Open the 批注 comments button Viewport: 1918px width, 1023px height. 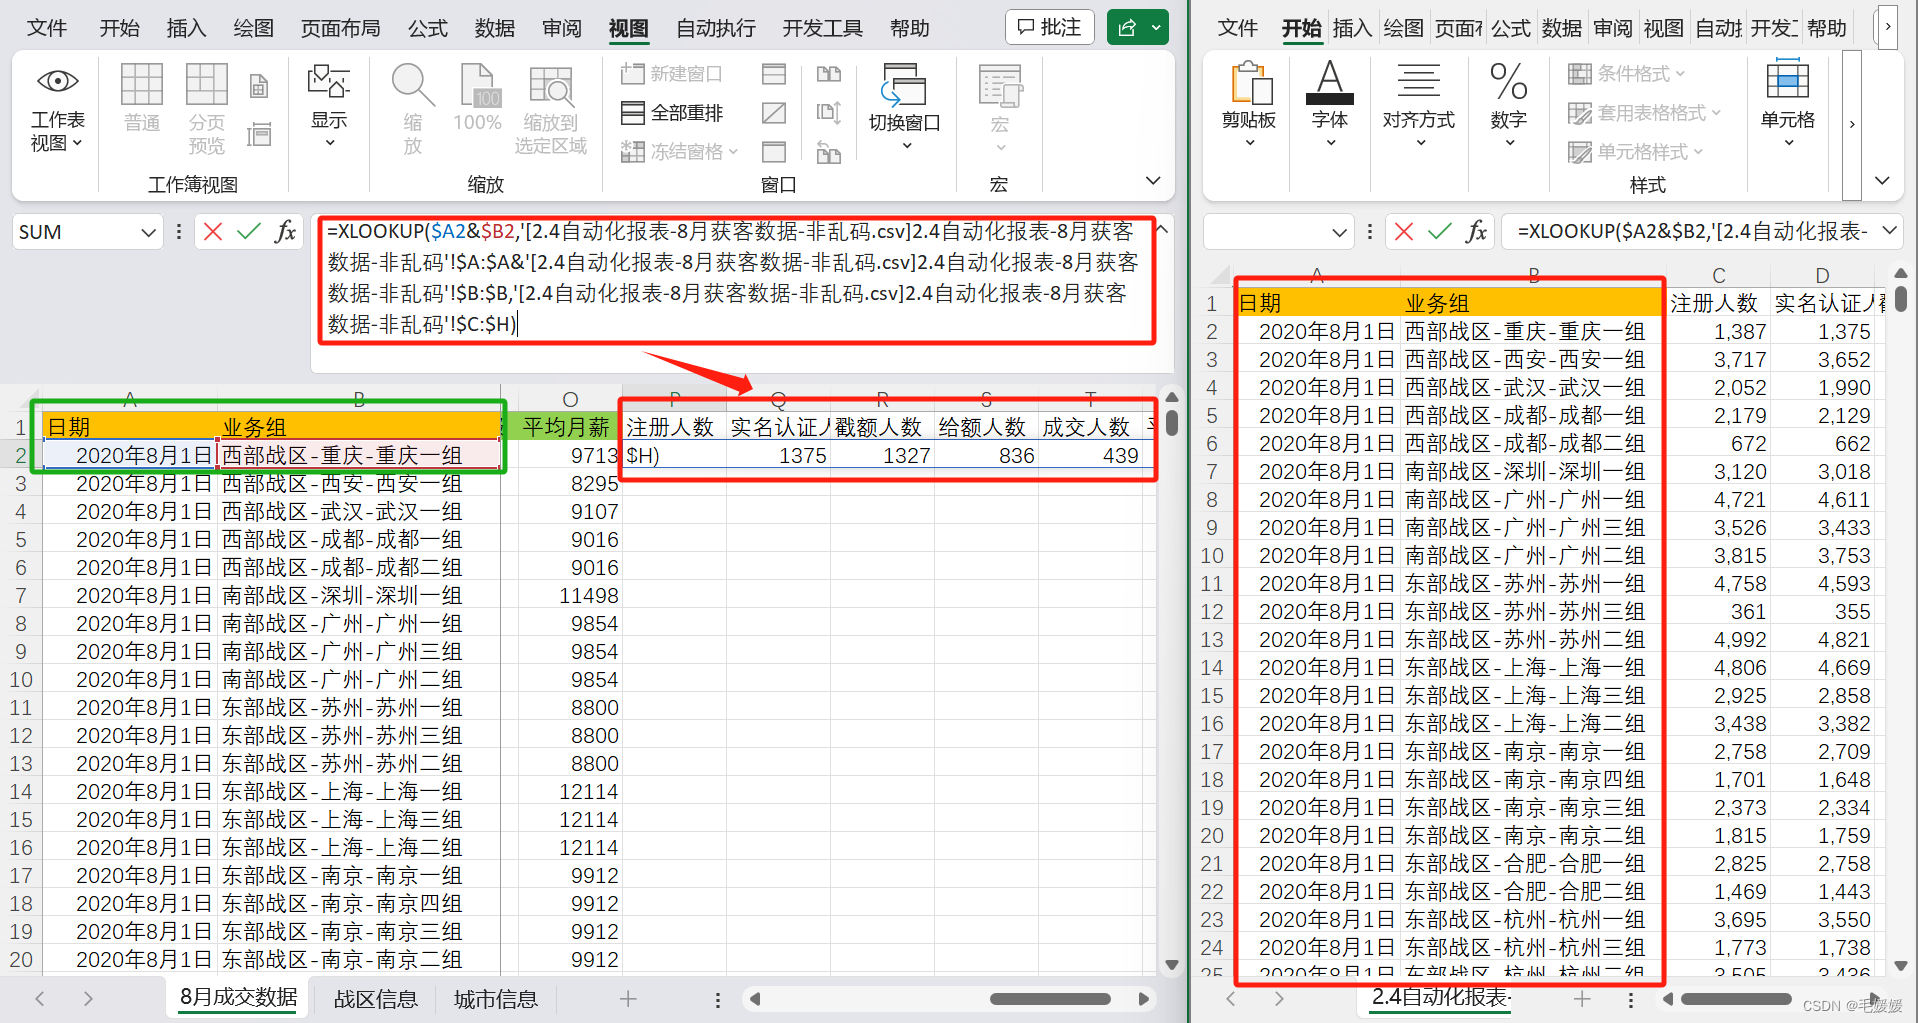tap(1049, 27)
